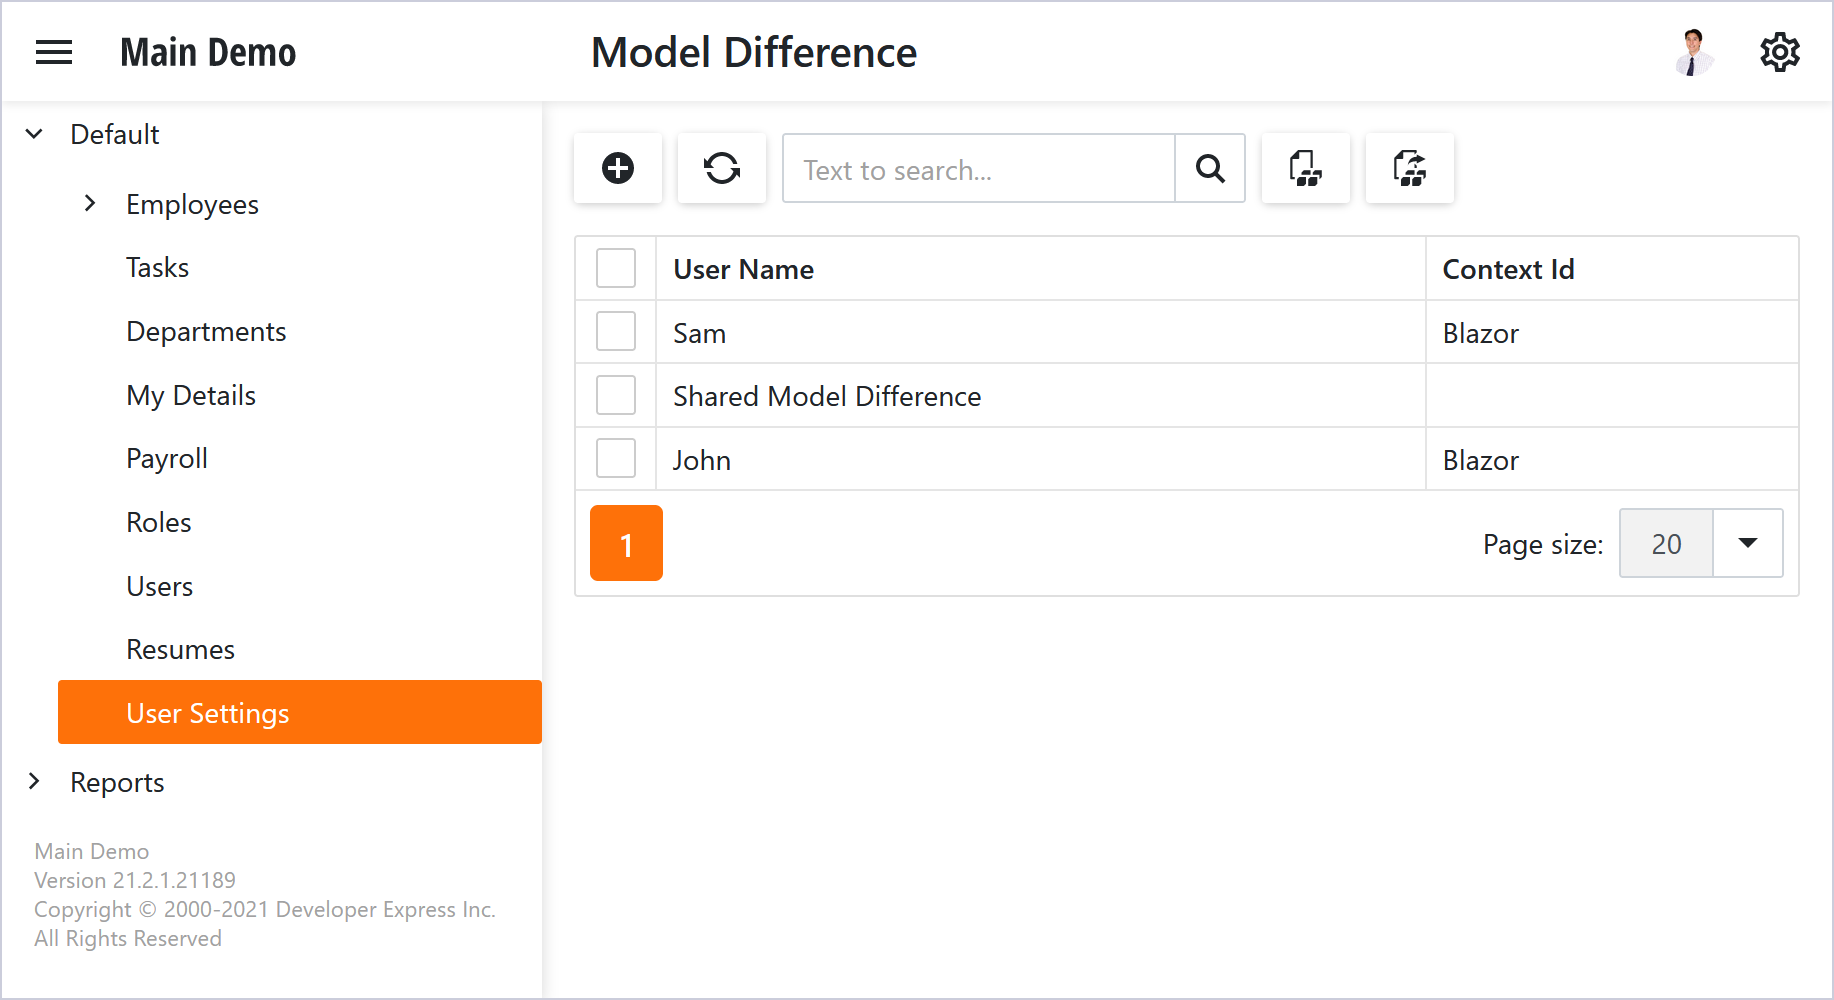Go to Payroll navigation item
The width and height of the screenshot is (1834, 1000).
(x=167, y=458)
